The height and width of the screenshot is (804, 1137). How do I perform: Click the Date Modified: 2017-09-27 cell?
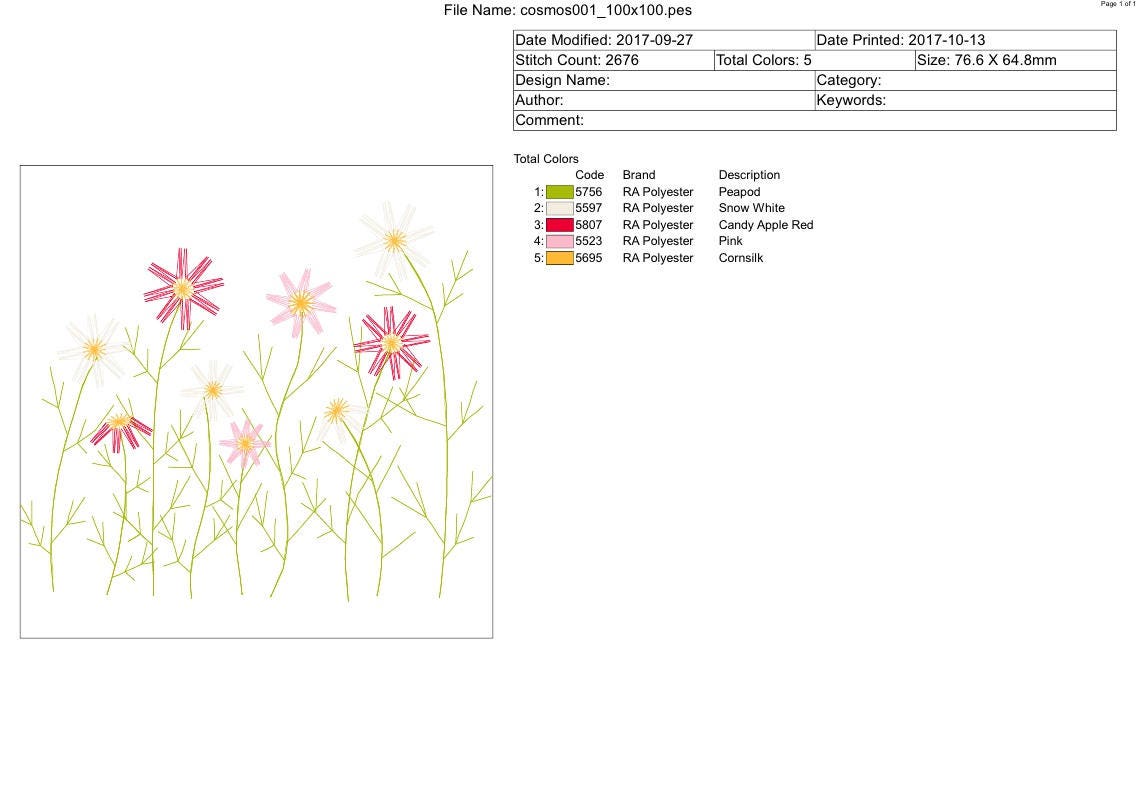click(x=660, y=40)
